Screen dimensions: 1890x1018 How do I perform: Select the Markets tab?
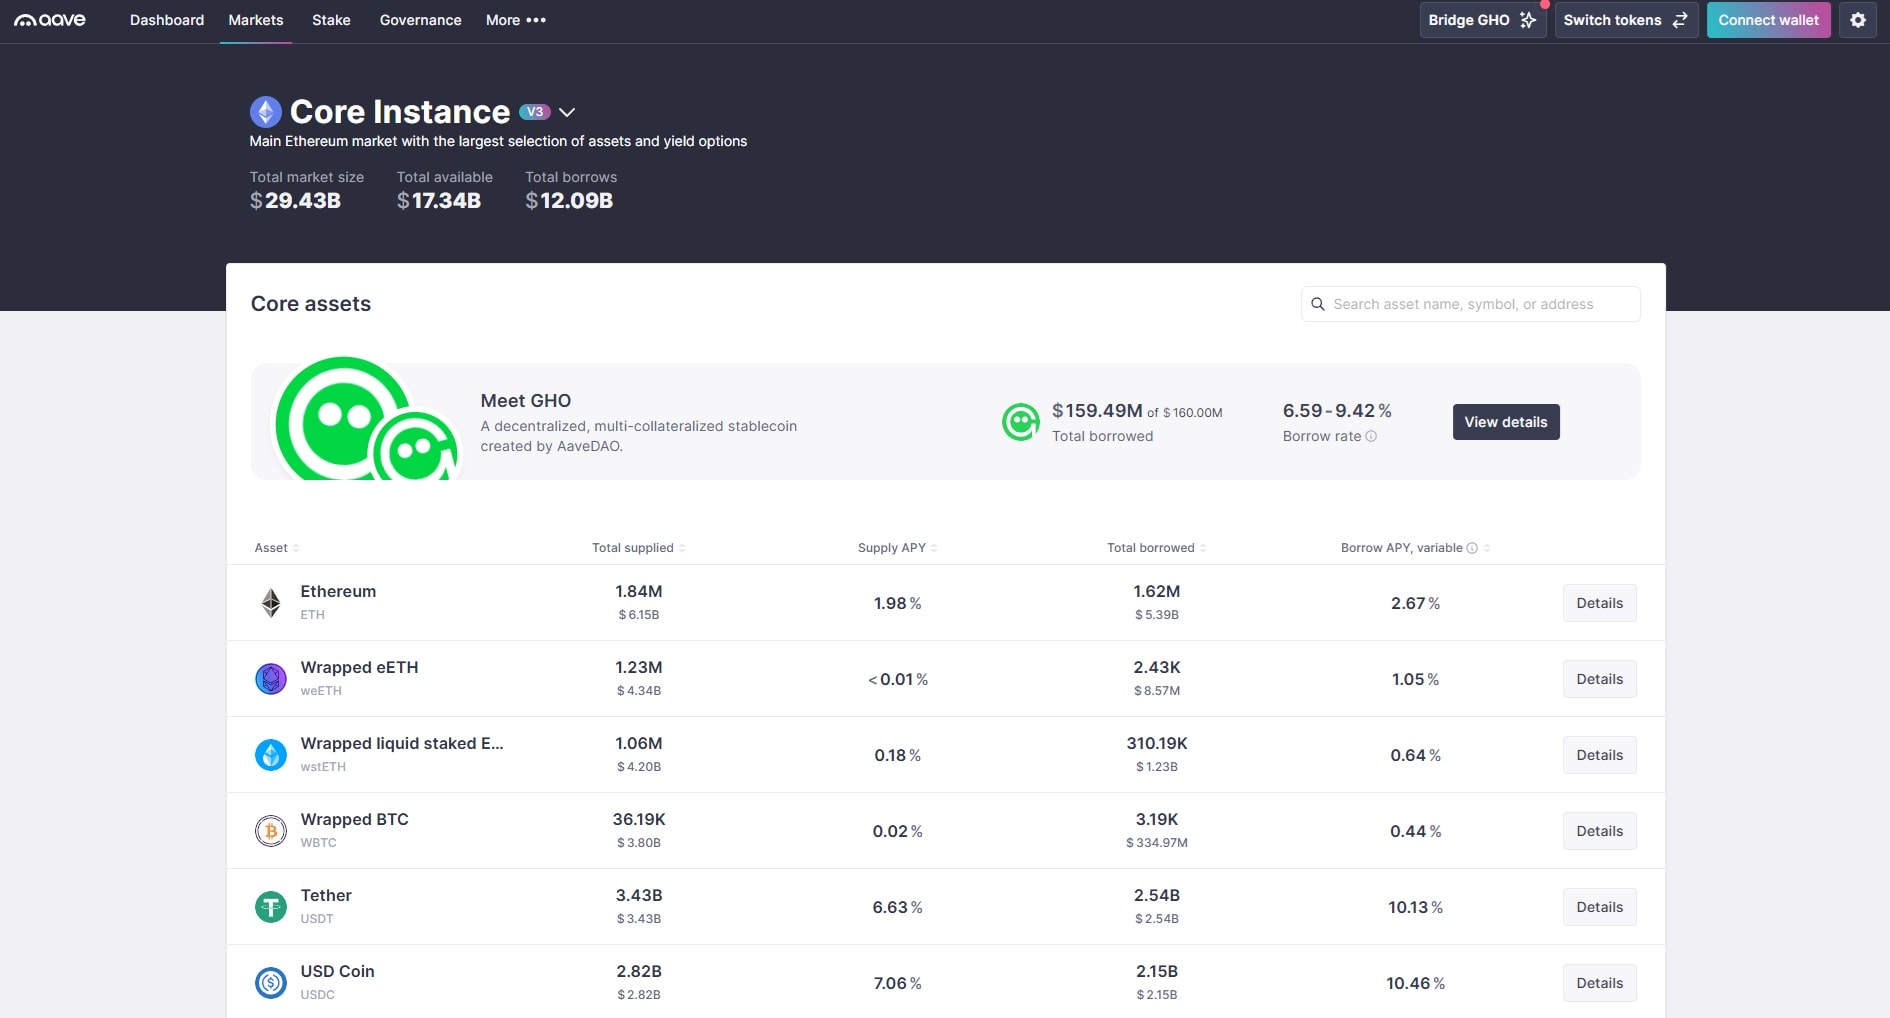coord(256,20)
